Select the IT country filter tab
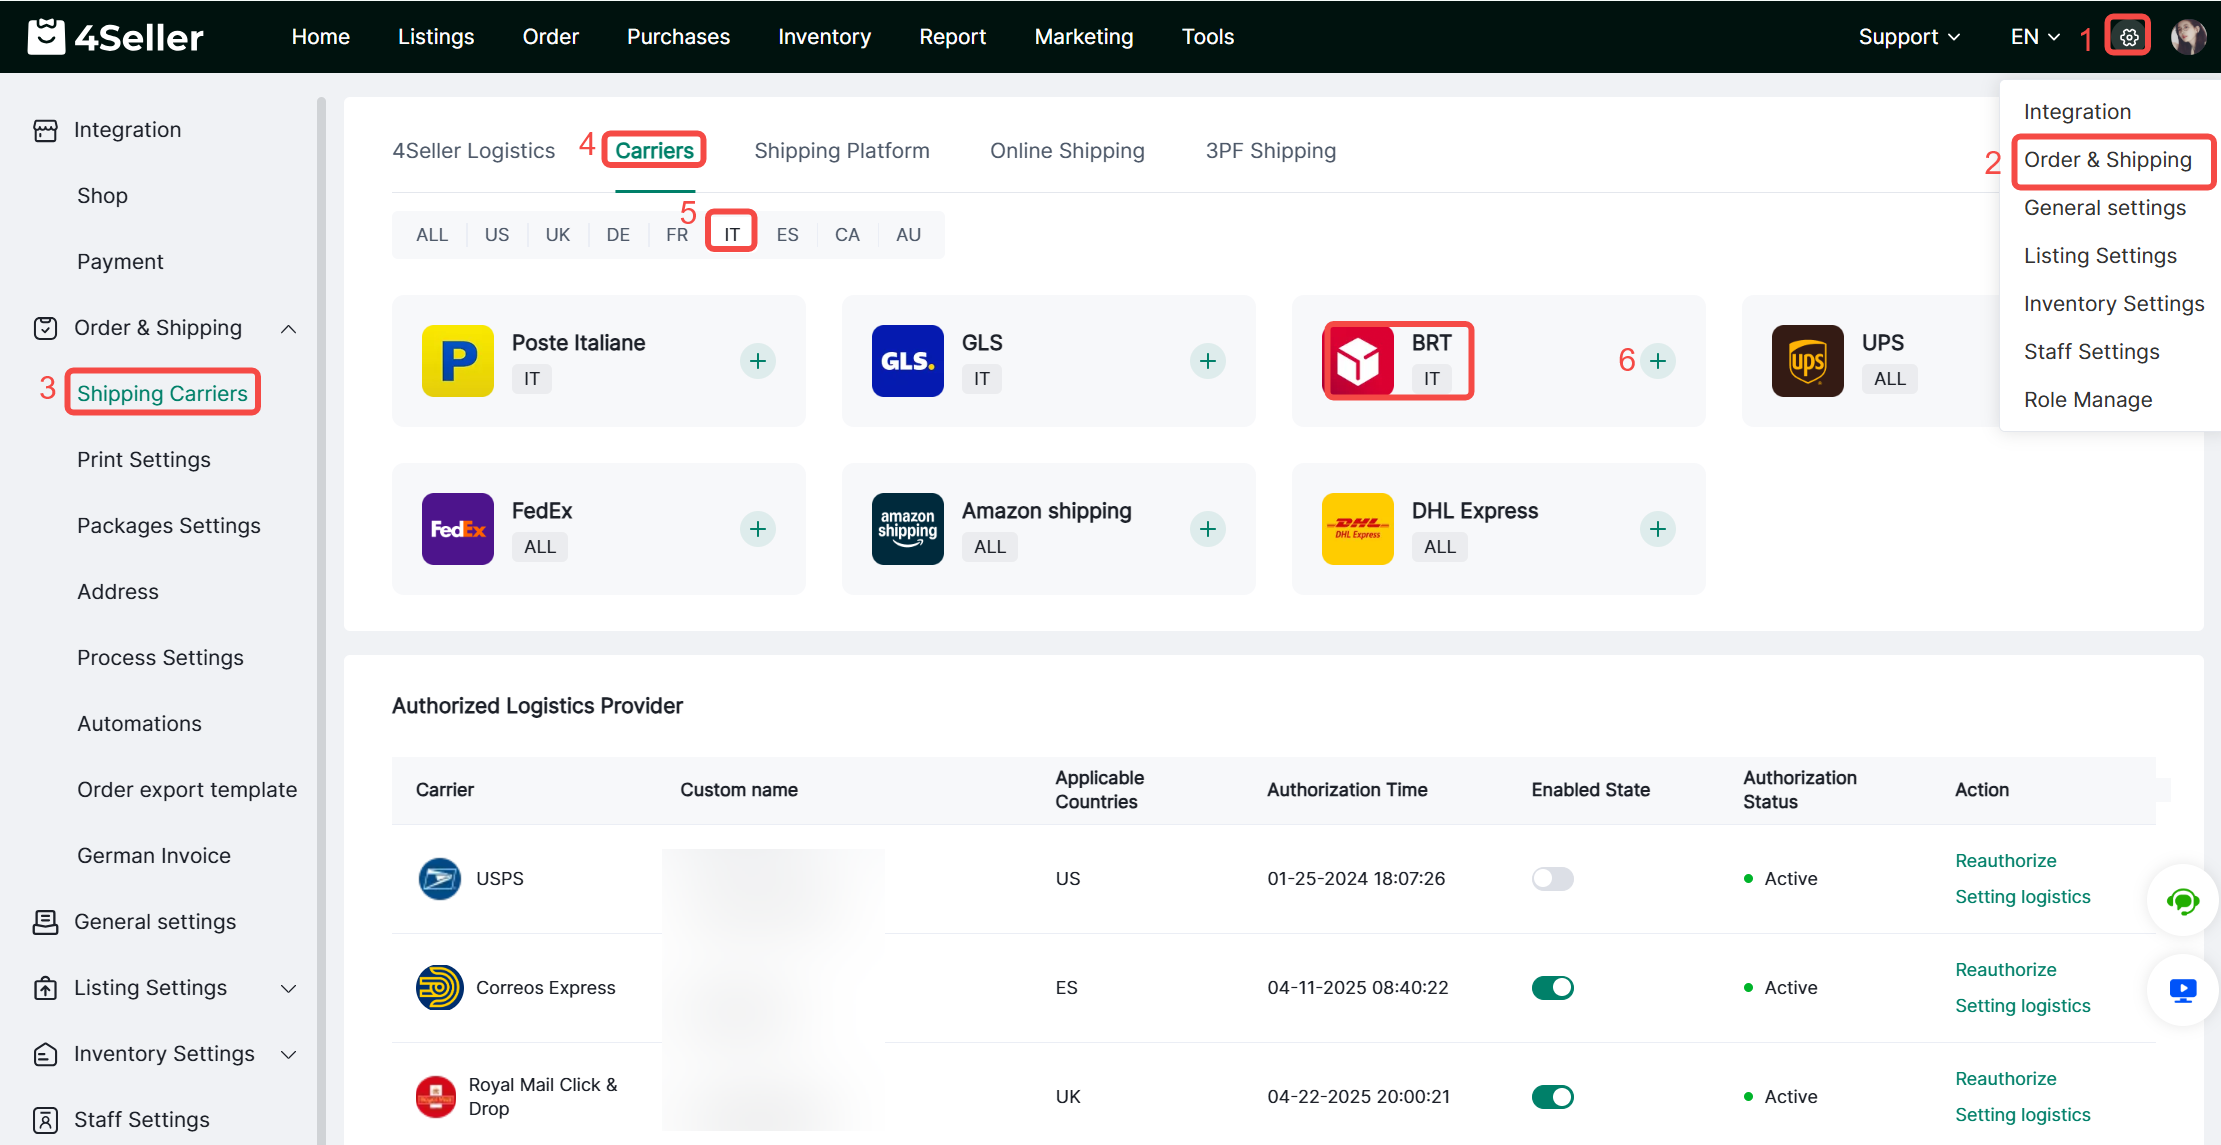2221x1145 pixels. [x=732, y=234]
